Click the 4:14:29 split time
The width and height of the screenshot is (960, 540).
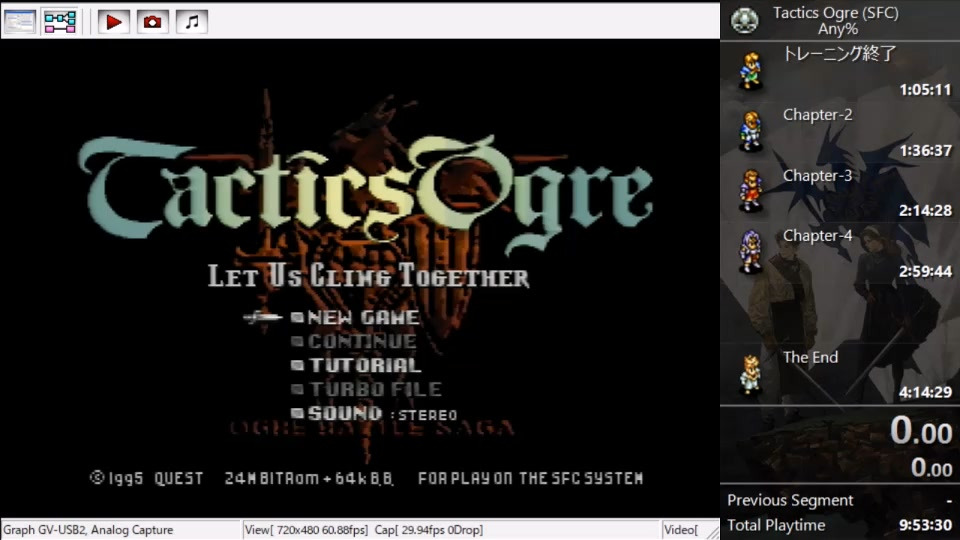pyautogui.click(x=925, y=392)
